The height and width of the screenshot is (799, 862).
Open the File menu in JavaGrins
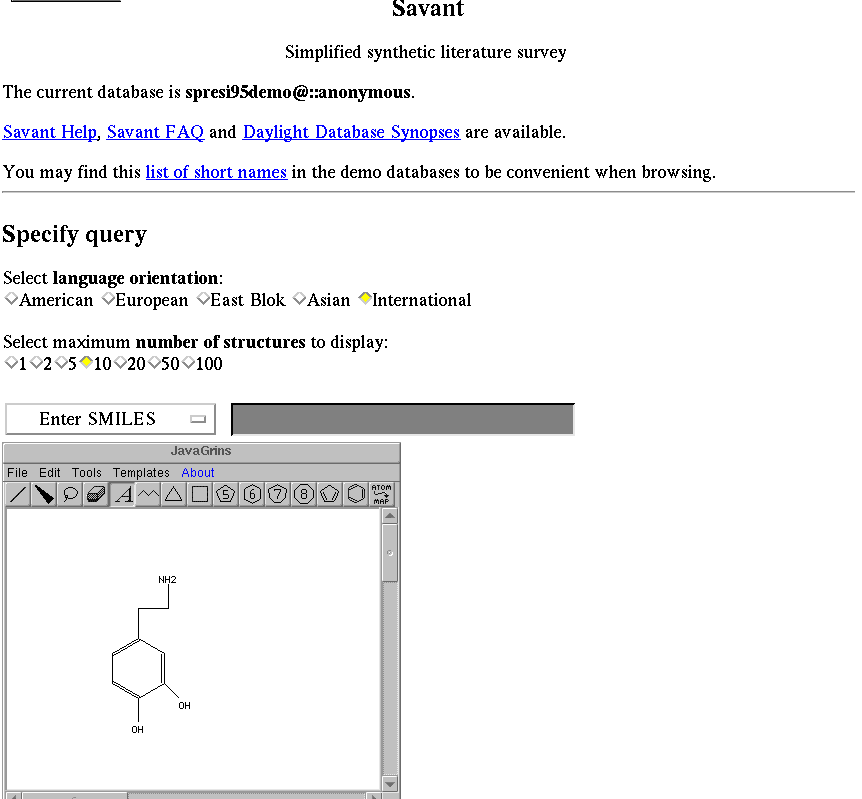[17, 473]
